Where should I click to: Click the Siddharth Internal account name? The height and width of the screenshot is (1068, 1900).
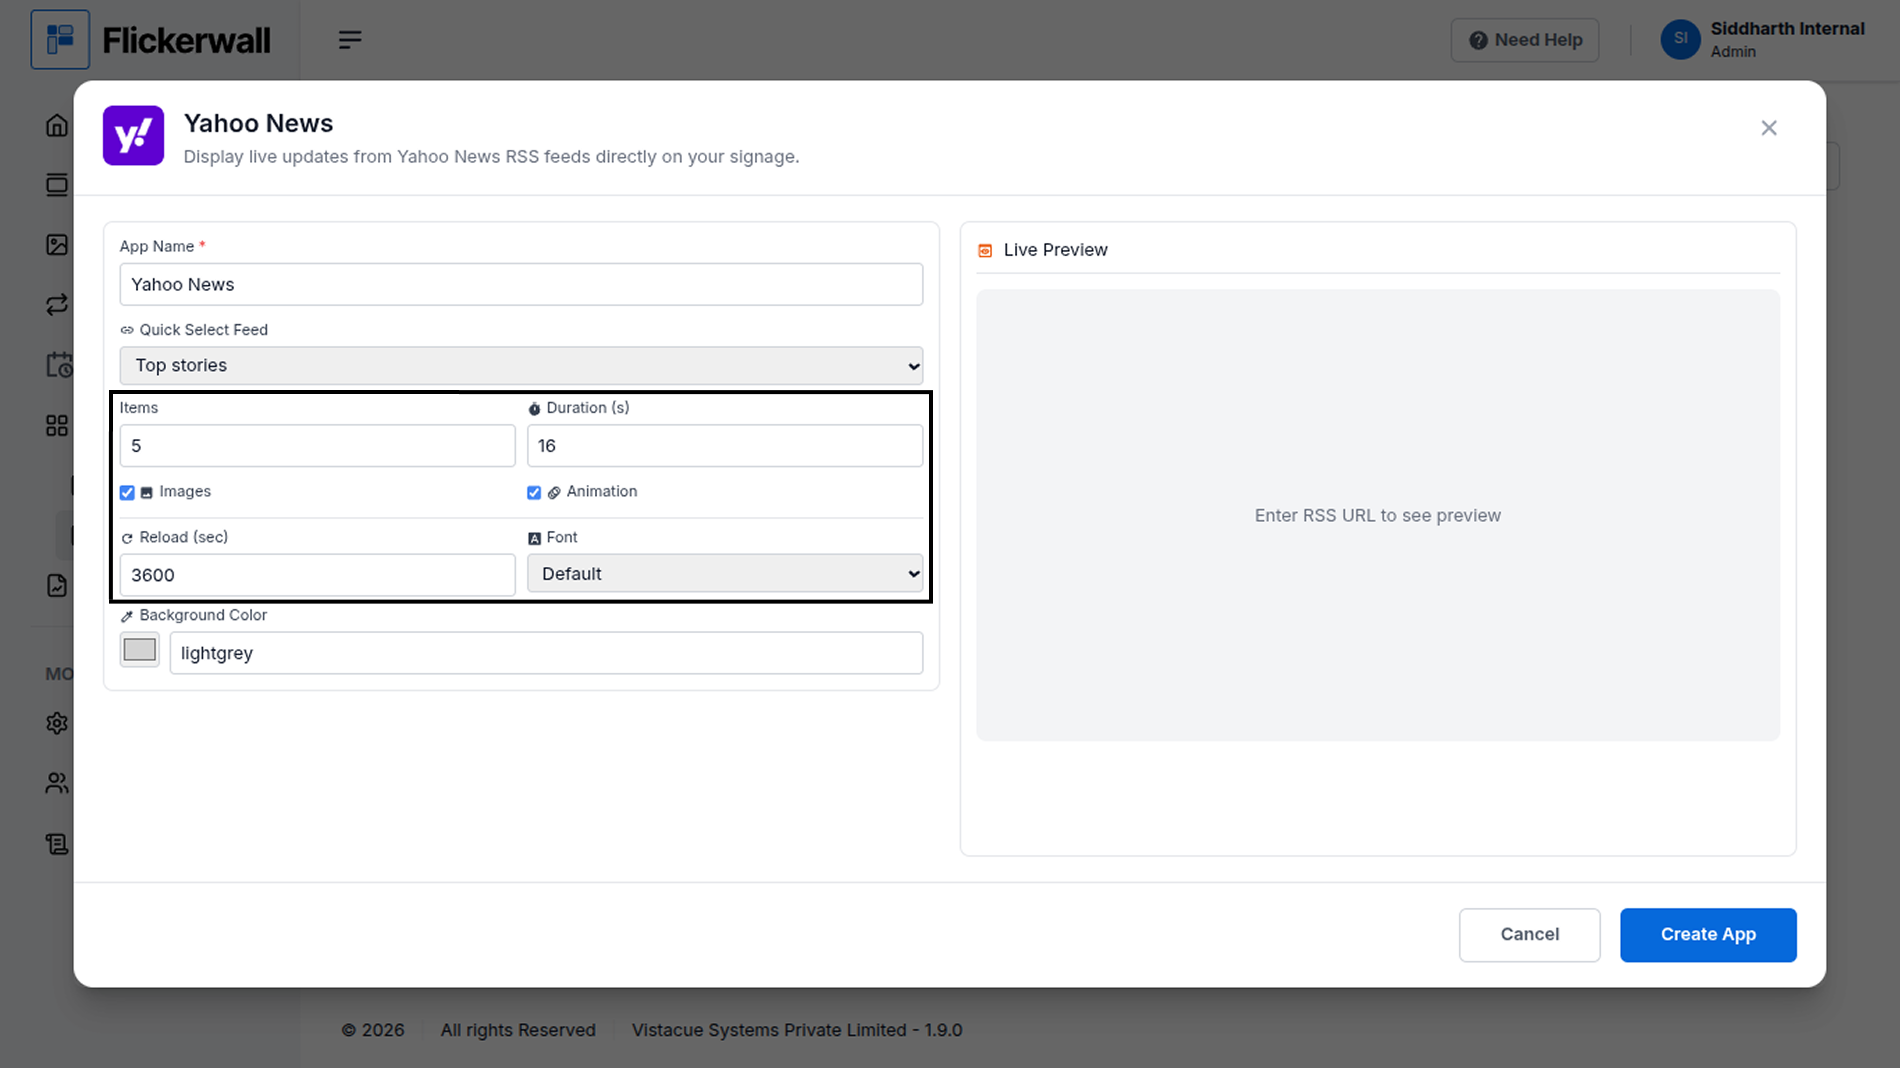1787,29
